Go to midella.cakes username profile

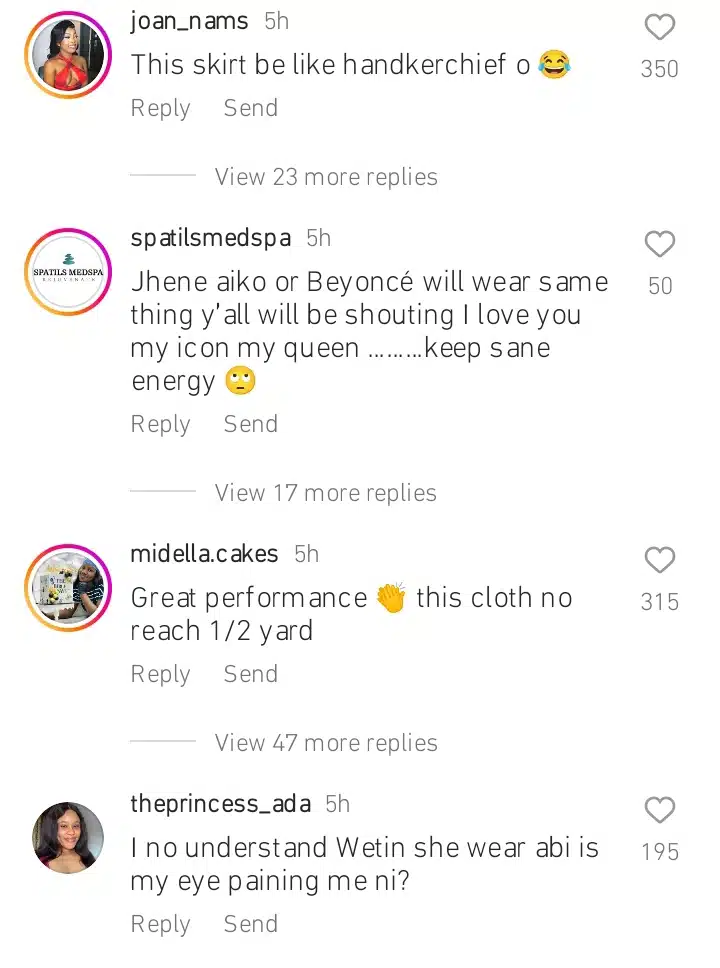point(205,554)
